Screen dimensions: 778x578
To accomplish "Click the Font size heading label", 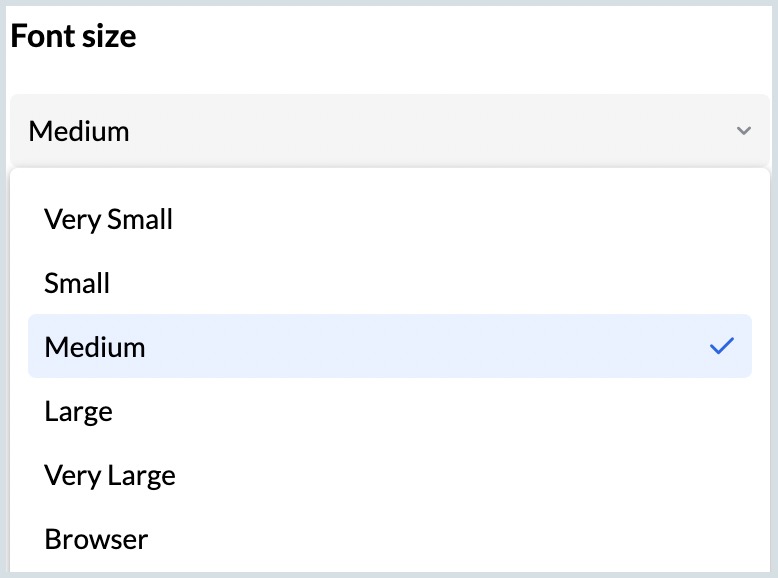I will (73, 37).
